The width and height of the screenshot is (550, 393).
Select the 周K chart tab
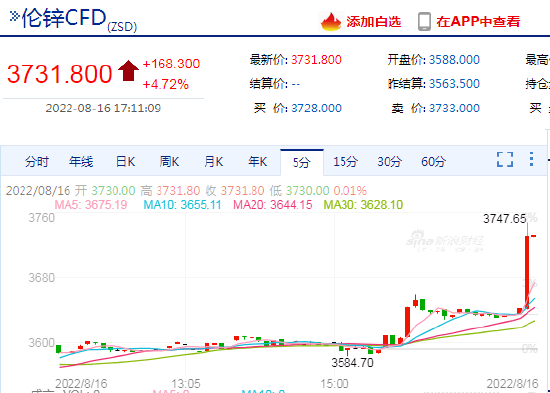[169, 162]
